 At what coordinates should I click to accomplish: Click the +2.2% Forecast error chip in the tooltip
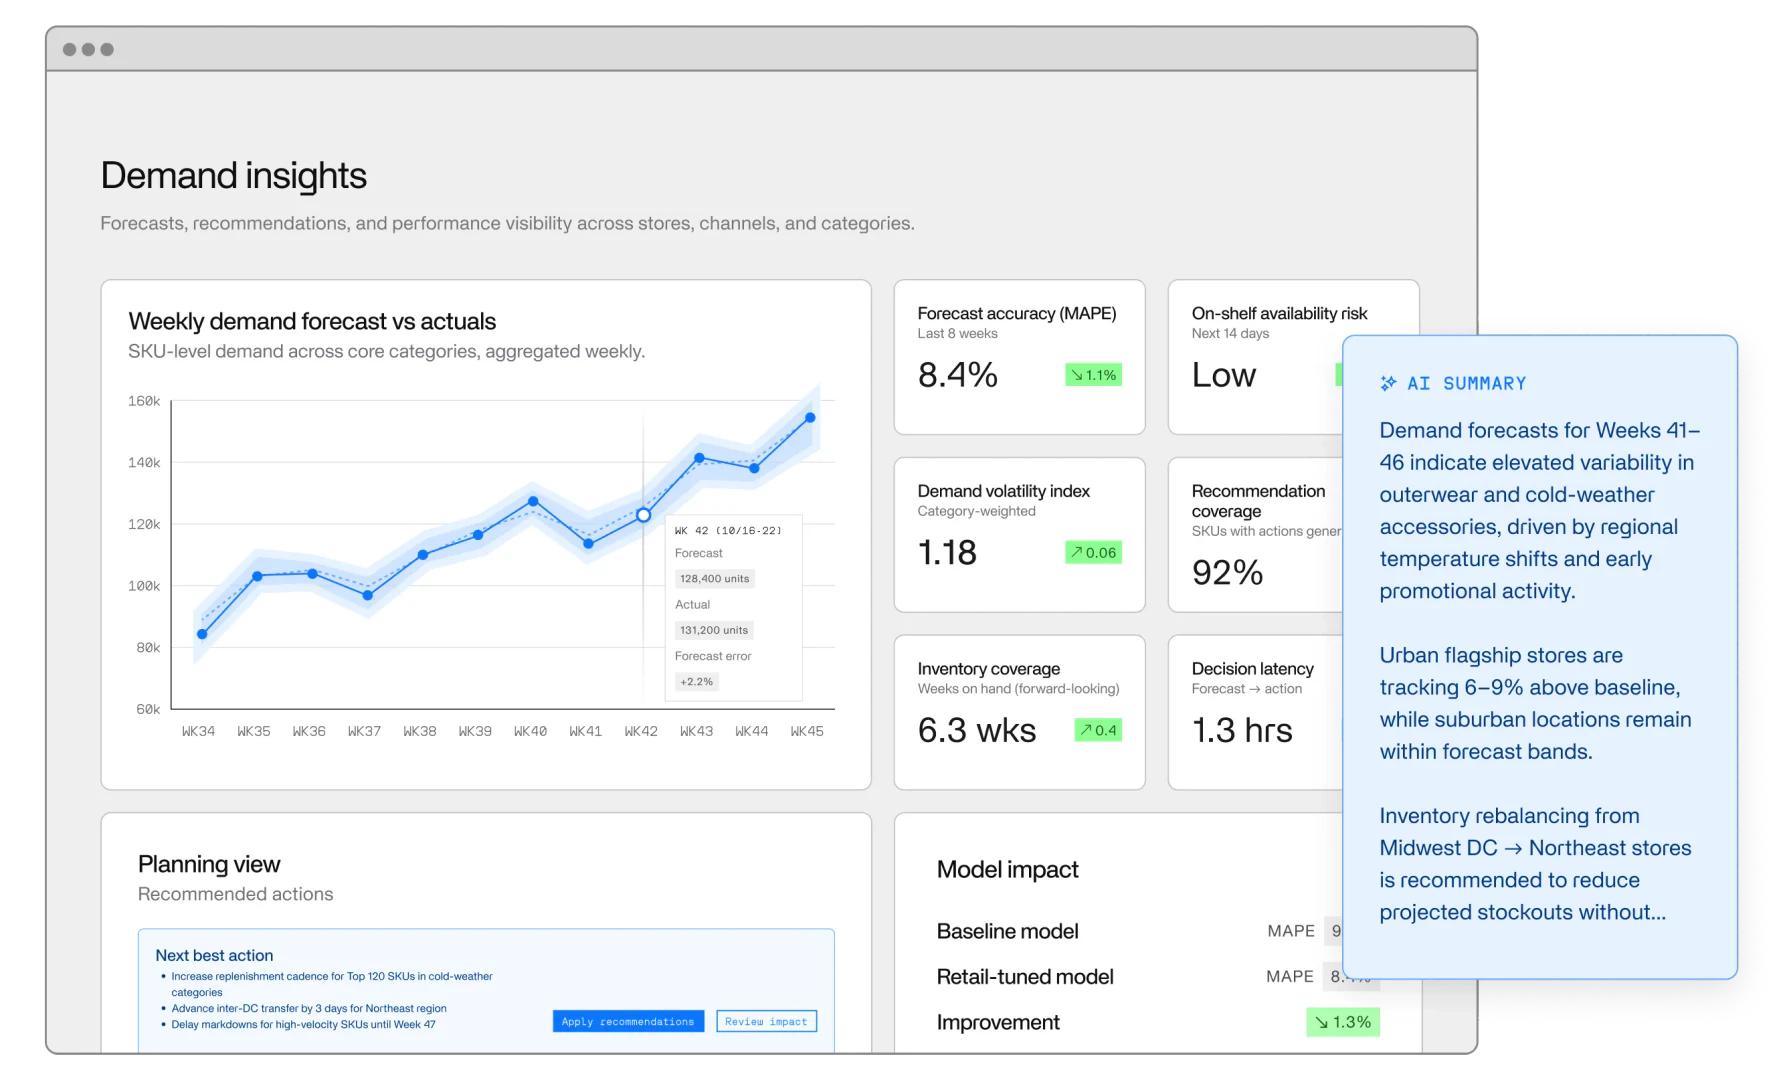695,681
